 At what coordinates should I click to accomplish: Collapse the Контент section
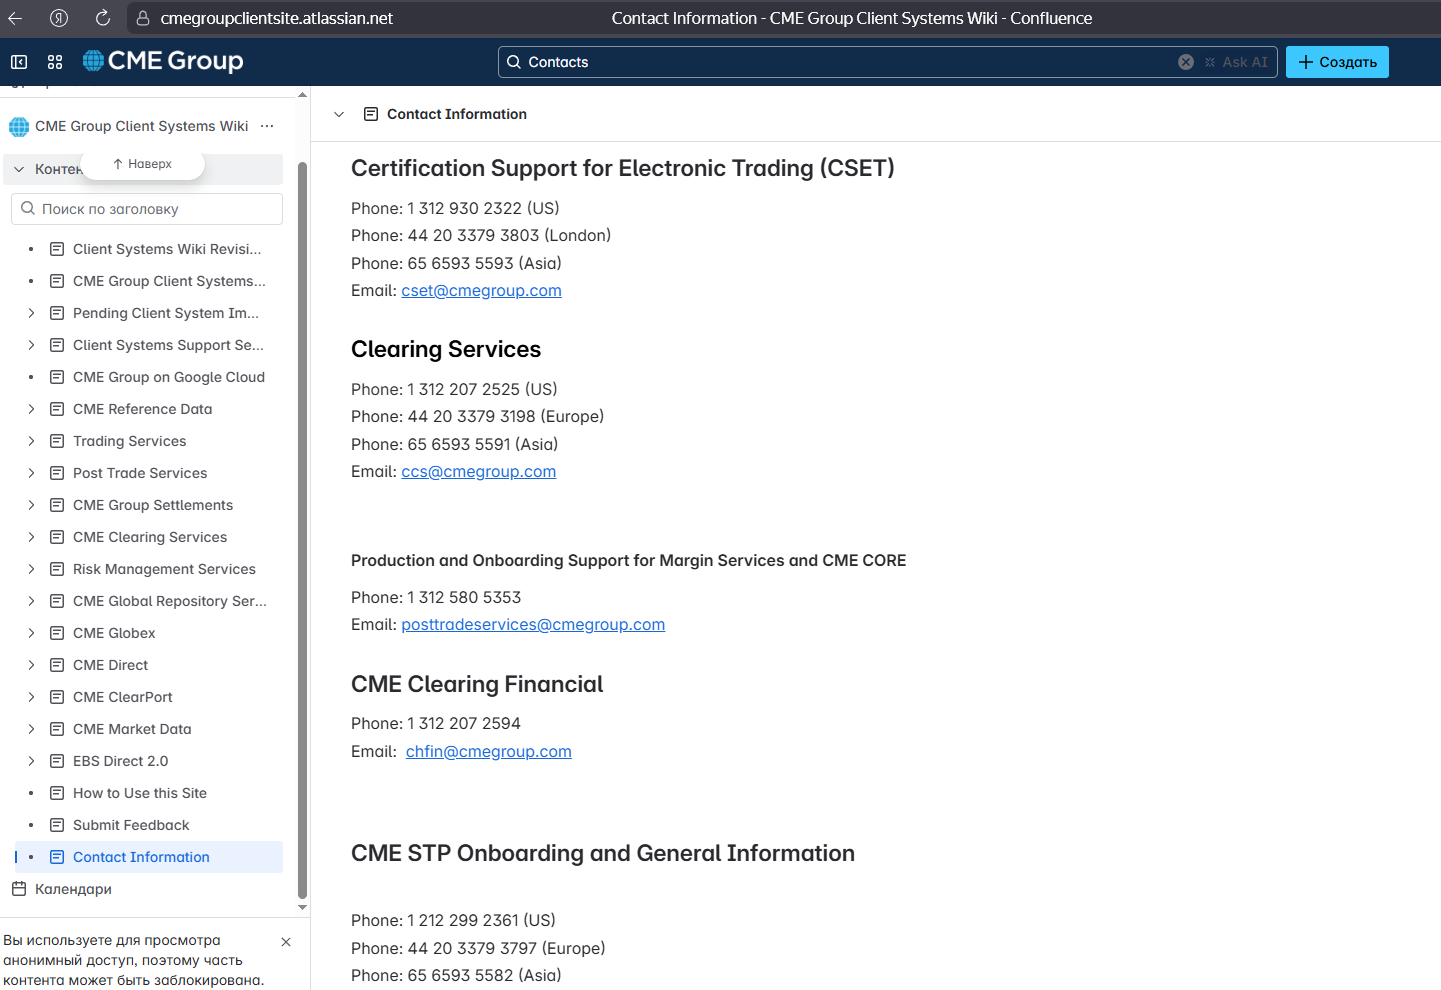pyautogui.click(x=19, y=169)
